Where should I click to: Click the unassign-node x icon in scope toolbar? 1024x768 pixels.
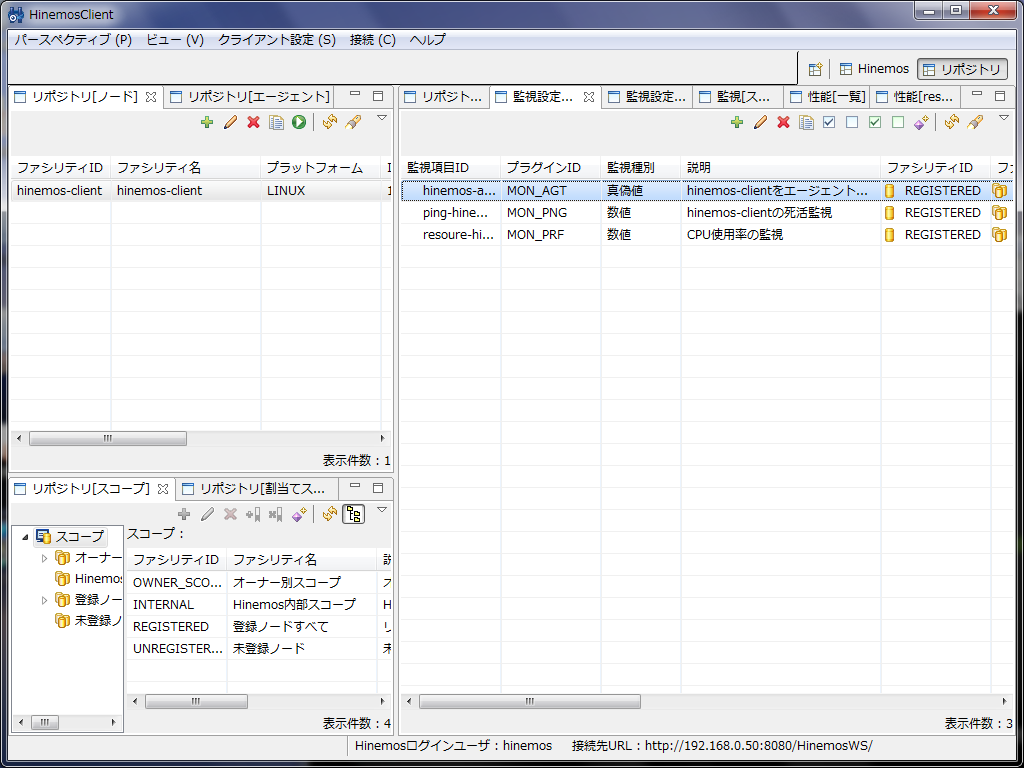pyautogui.click(x=276, y=515)
